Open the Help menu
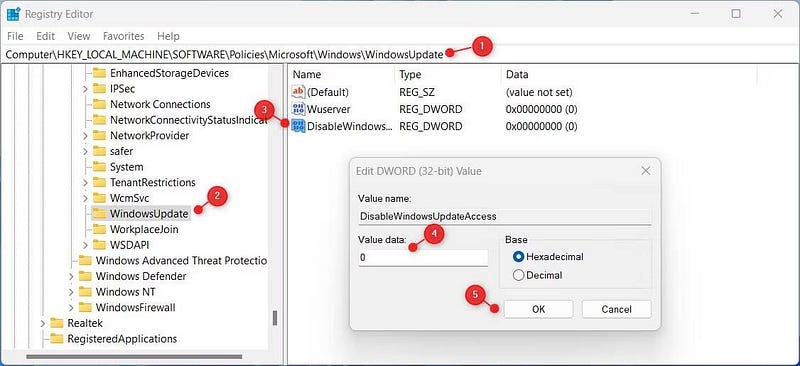The image size is (800, 366). click(168, 36)
